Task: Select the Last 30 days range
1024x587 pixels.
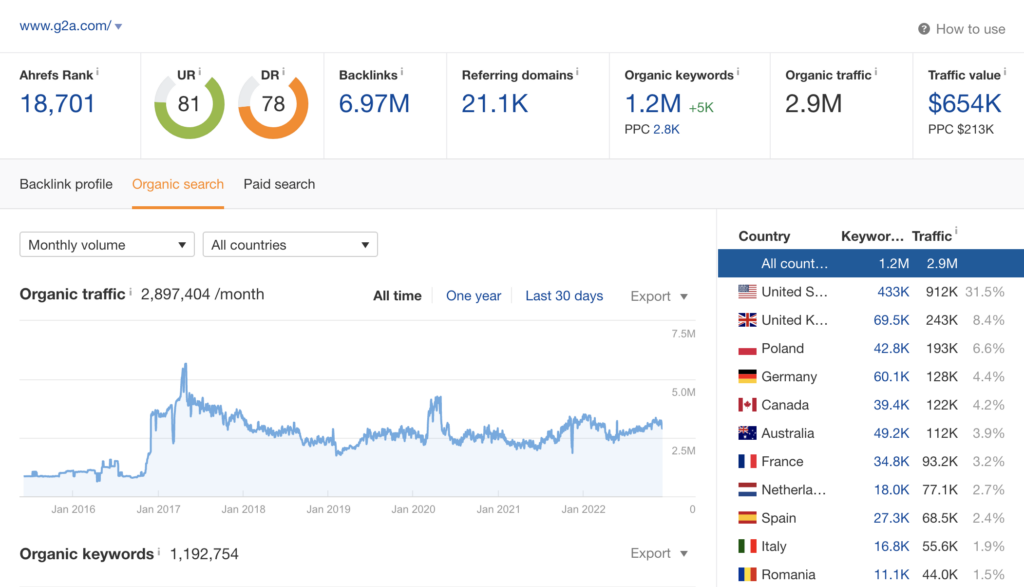Action: coord(564,296)
